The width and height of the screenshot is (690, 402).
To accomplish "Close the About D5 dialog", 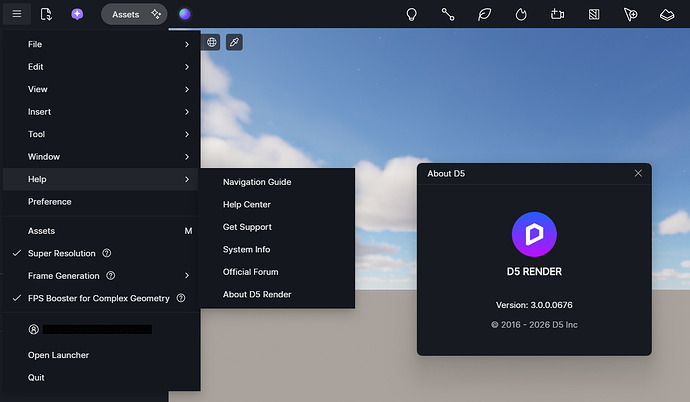I will 638,174.
